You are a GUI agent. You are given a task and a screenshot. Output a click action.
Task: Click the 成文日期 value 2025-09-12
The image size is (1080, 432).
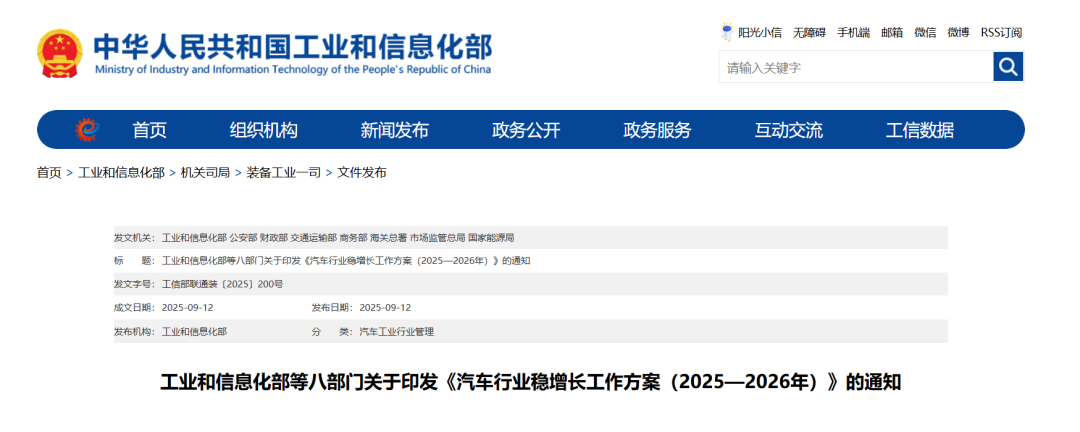point(187,307)
